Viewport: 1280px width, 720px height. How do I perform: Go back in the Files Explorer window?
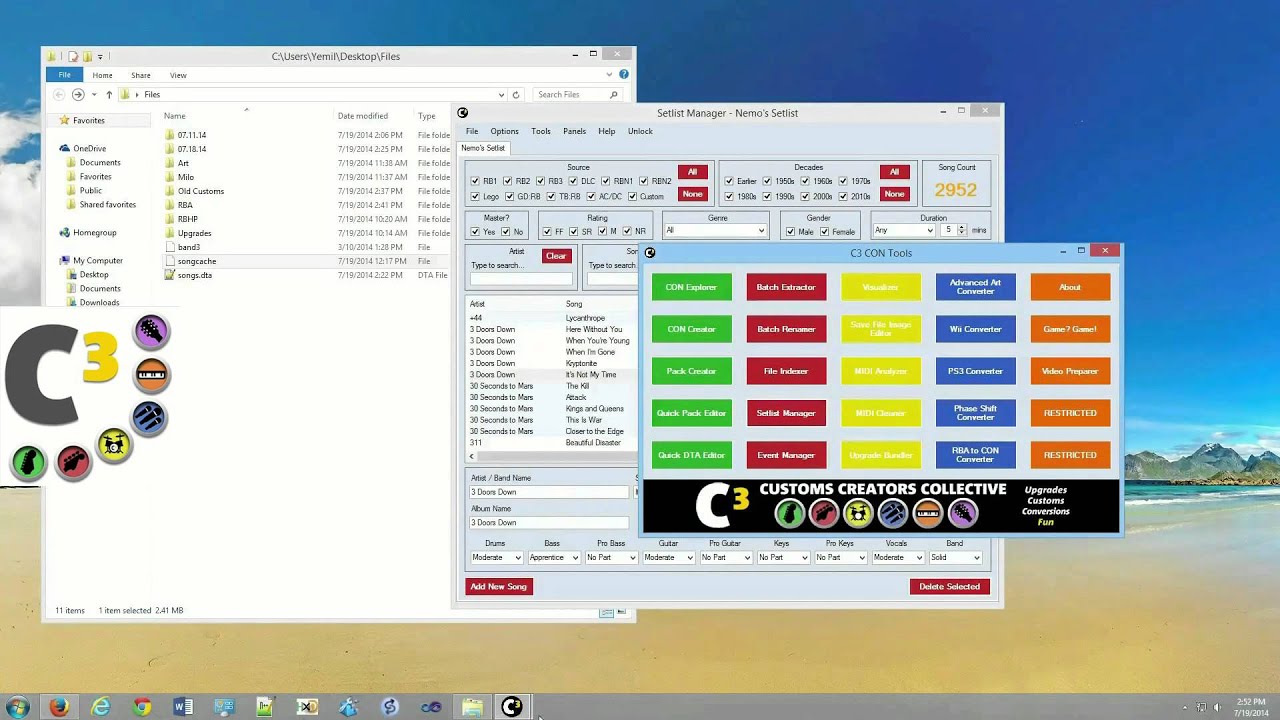[x=59, y=94]
